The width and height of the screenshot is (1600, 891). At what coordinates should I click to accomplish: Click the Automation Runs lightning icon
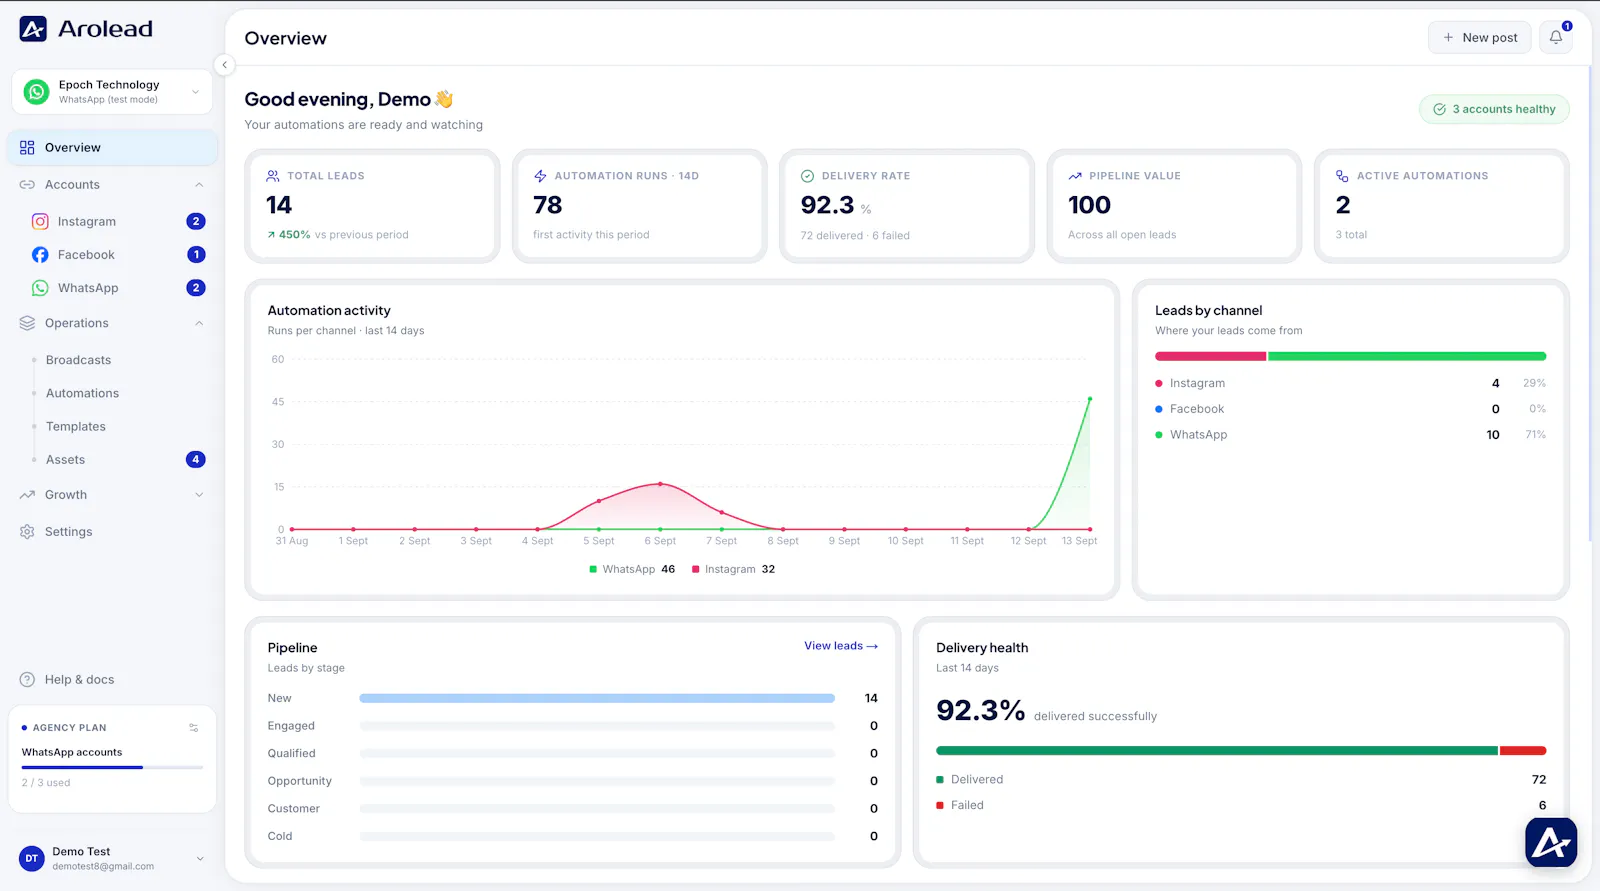tap(540, 176)
